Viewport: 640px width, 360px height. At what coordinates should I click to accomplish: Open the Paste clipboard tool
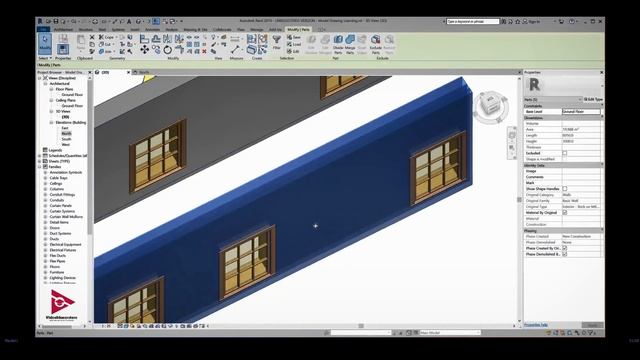coord(81,42)
